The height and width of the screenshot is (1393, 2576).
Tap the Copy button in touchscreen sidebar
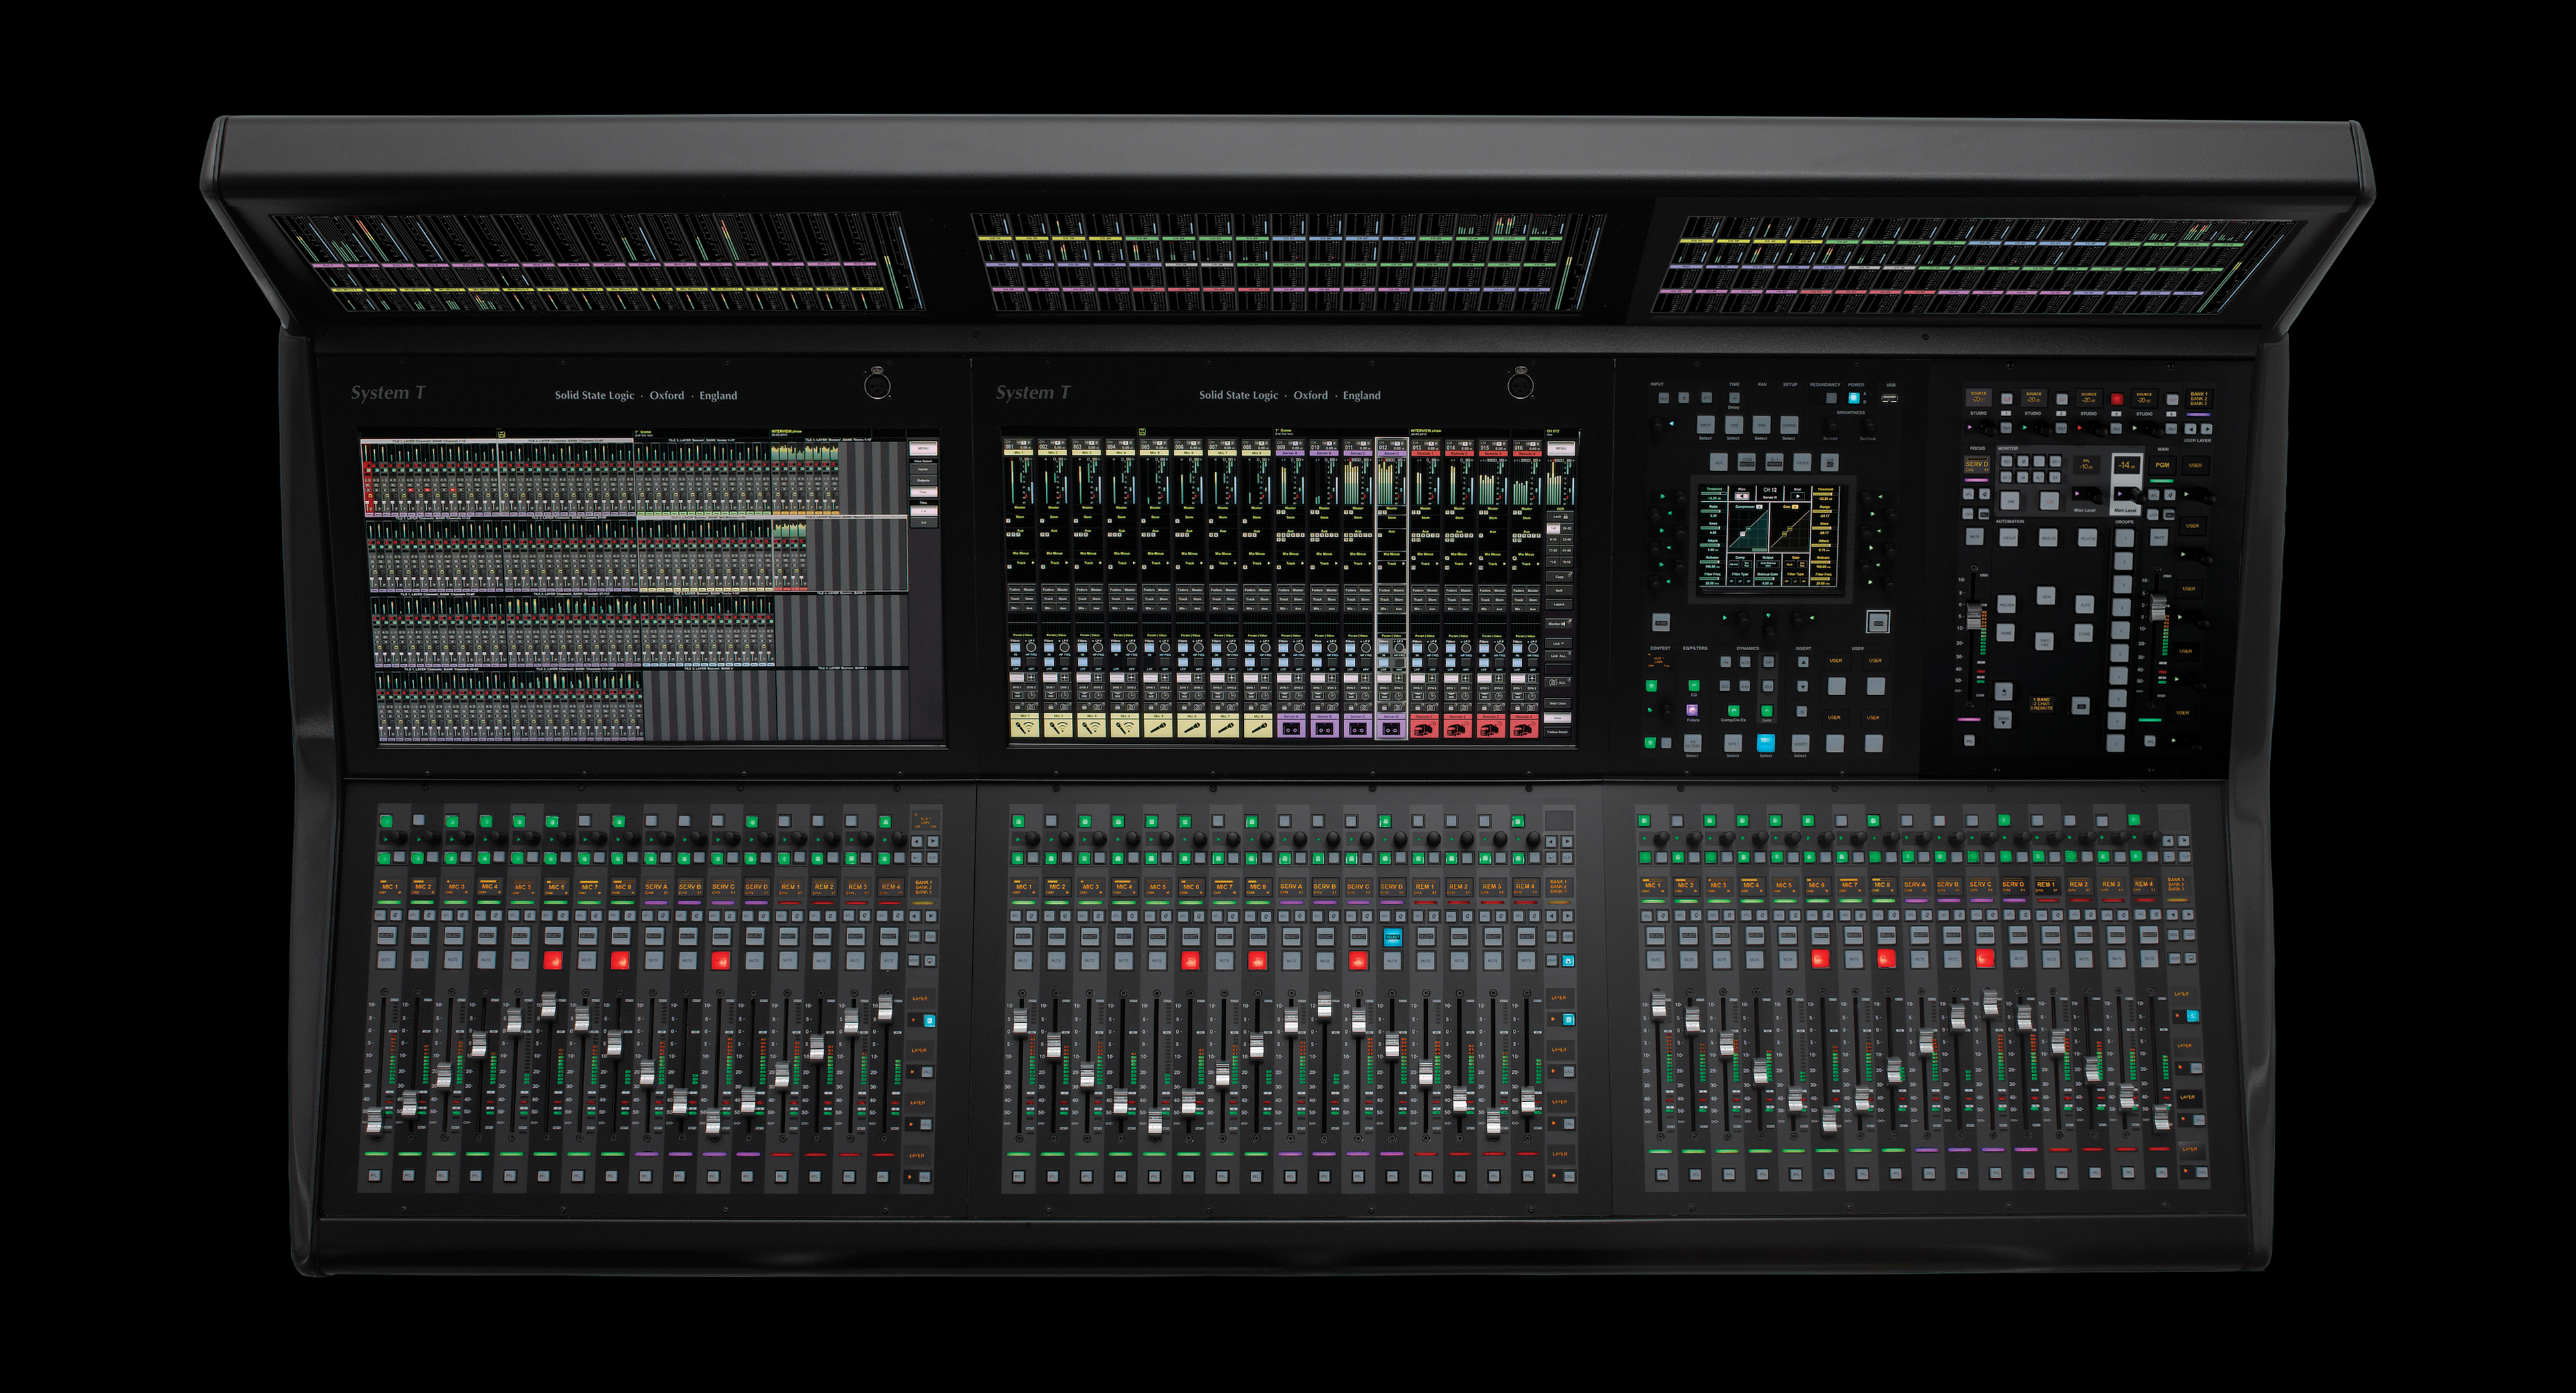click(1560, 577)
